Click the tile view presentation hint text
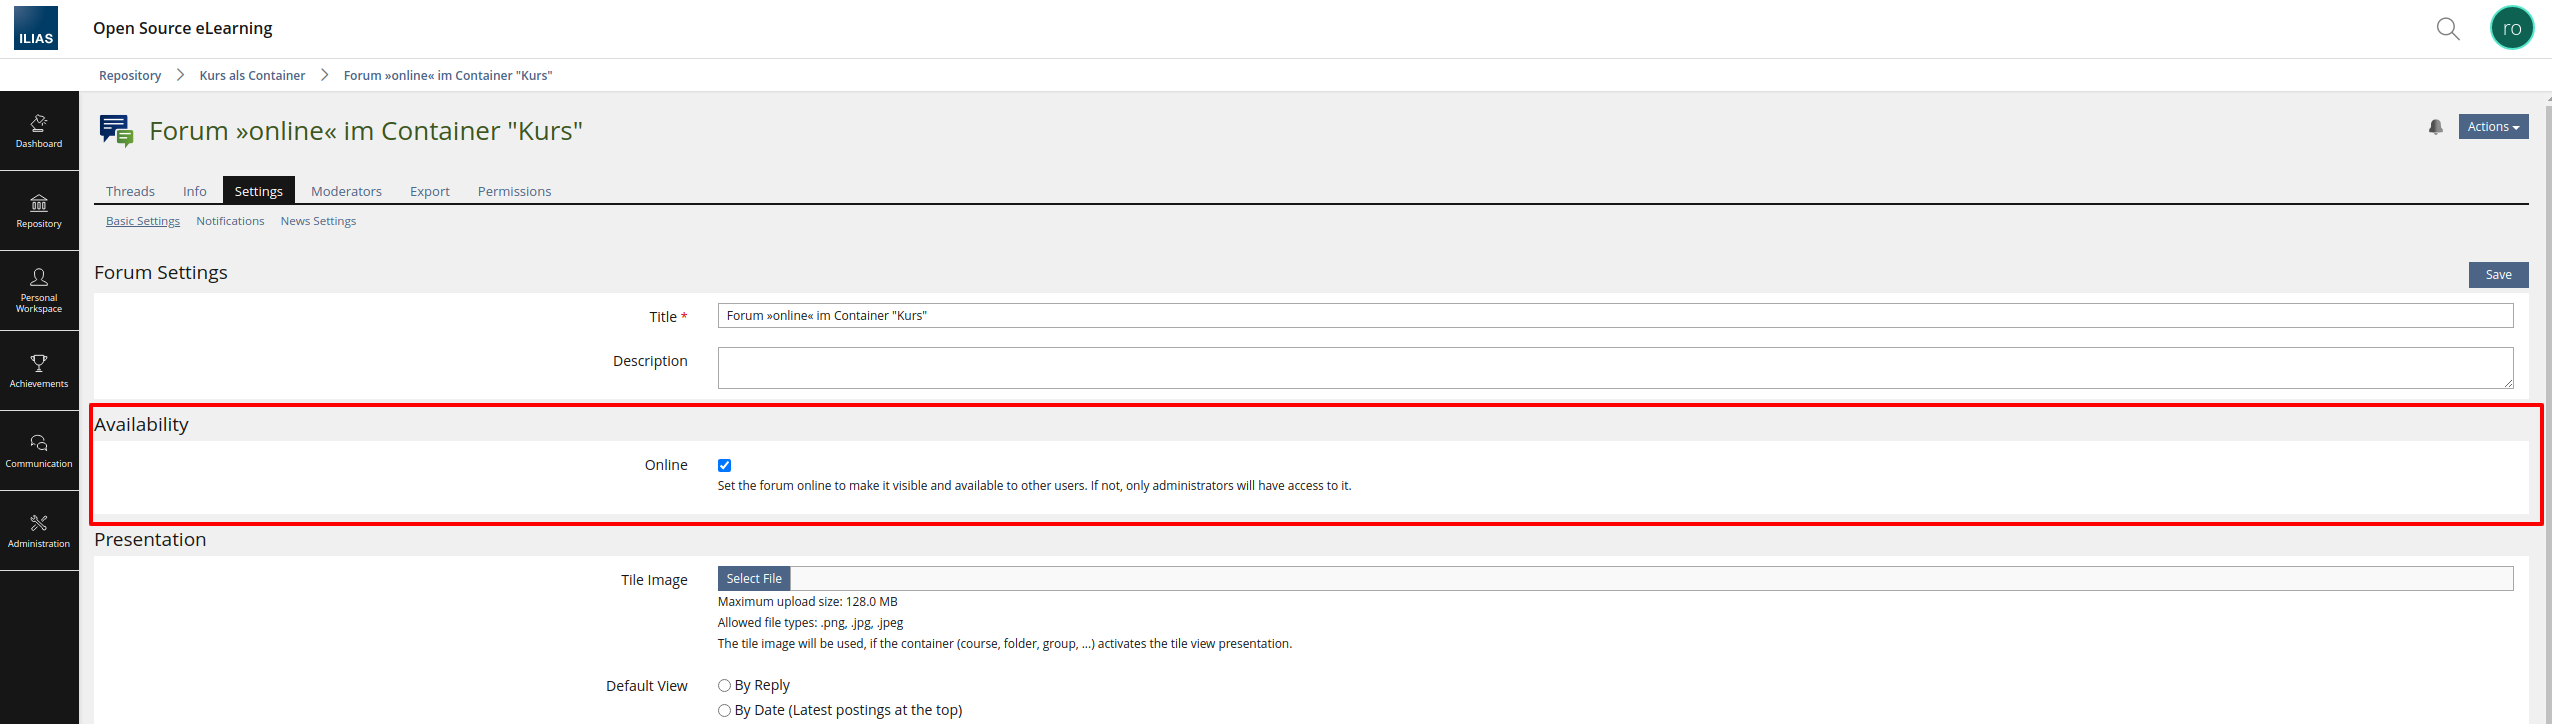The image size is (2552, 724). (x=1005, y=644)
